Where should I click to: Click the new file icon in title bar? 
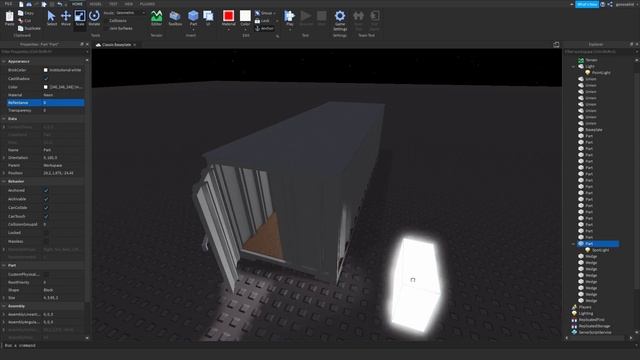pyautogui.click(x=21, y=4)
